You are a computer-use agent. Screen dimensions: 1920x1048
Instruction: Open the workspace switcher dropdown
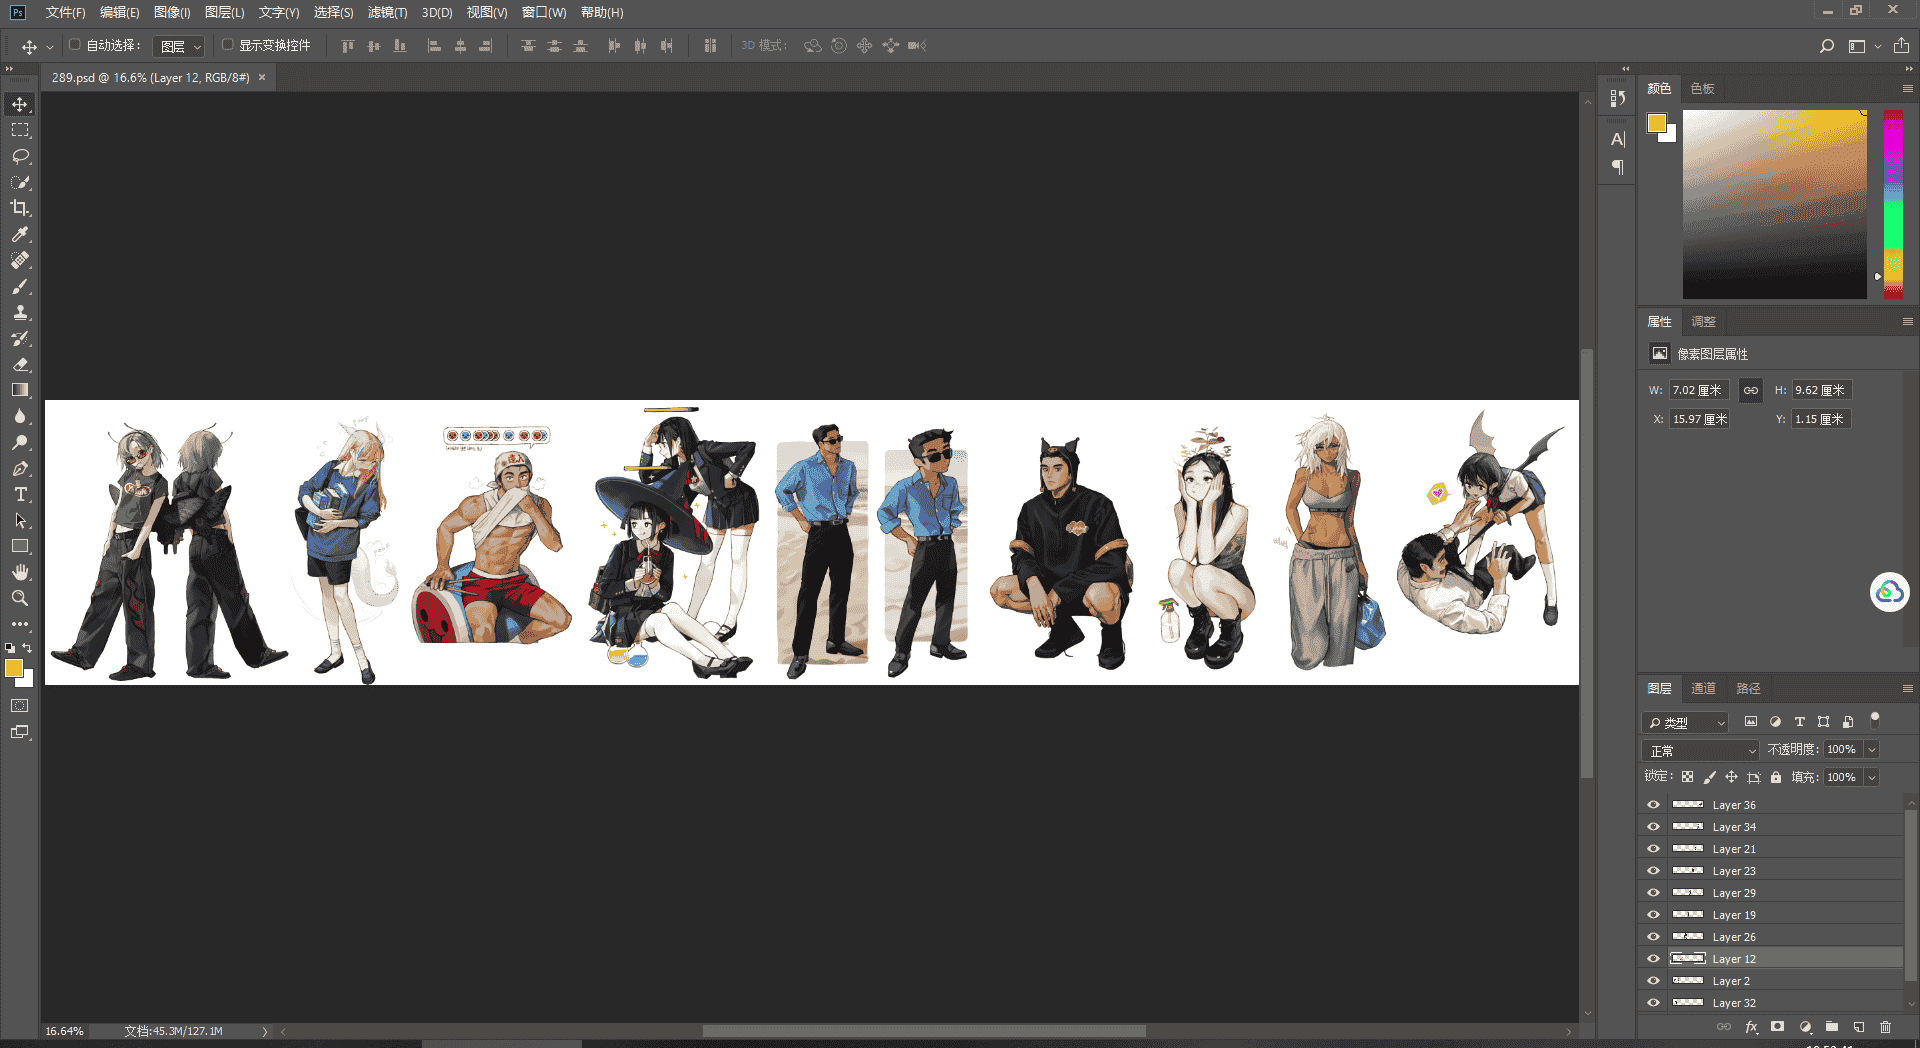[1864, 46]
